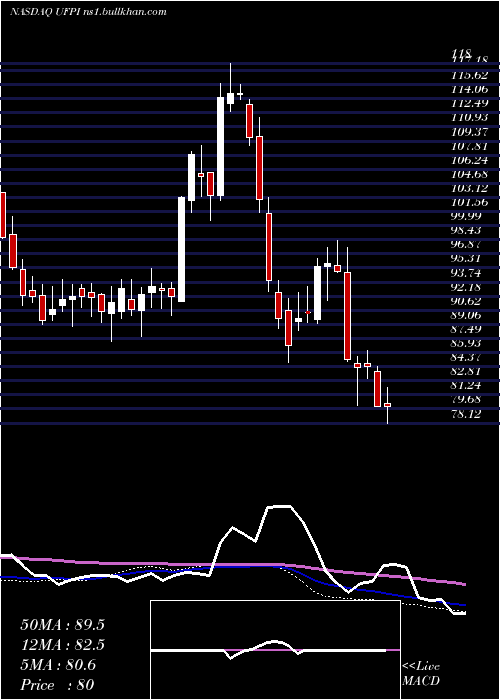This screenshot has height=700, width=500.
Task: Click the 106.24 price axis label
Action: [x=469, y=160]
